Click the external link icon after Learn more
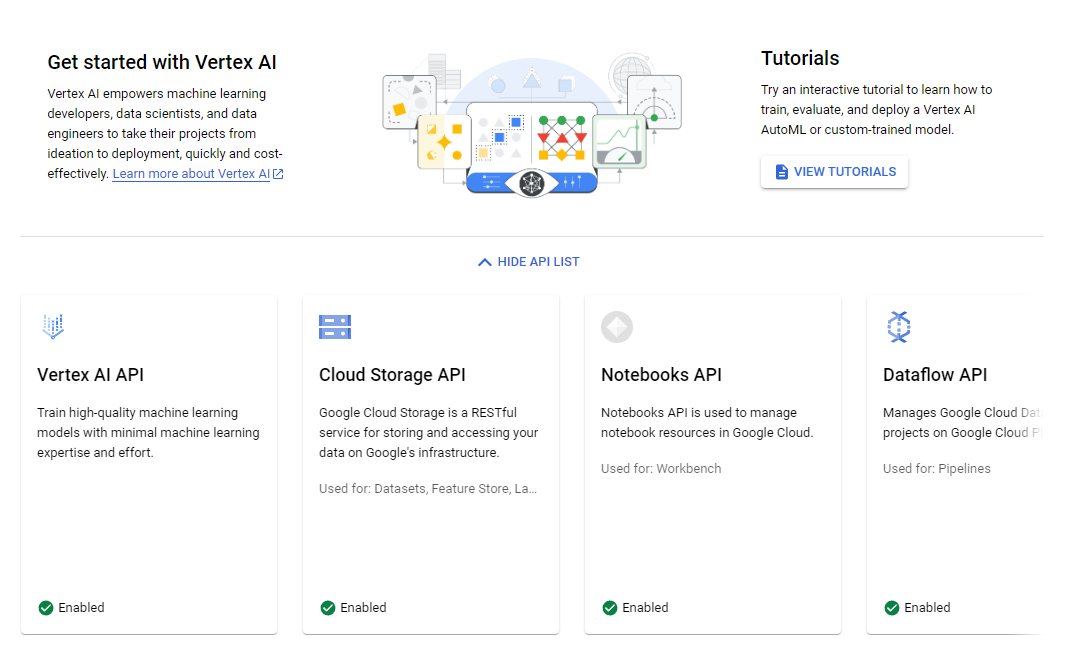This screenshot has width=1089, height=650. [279, 174]
